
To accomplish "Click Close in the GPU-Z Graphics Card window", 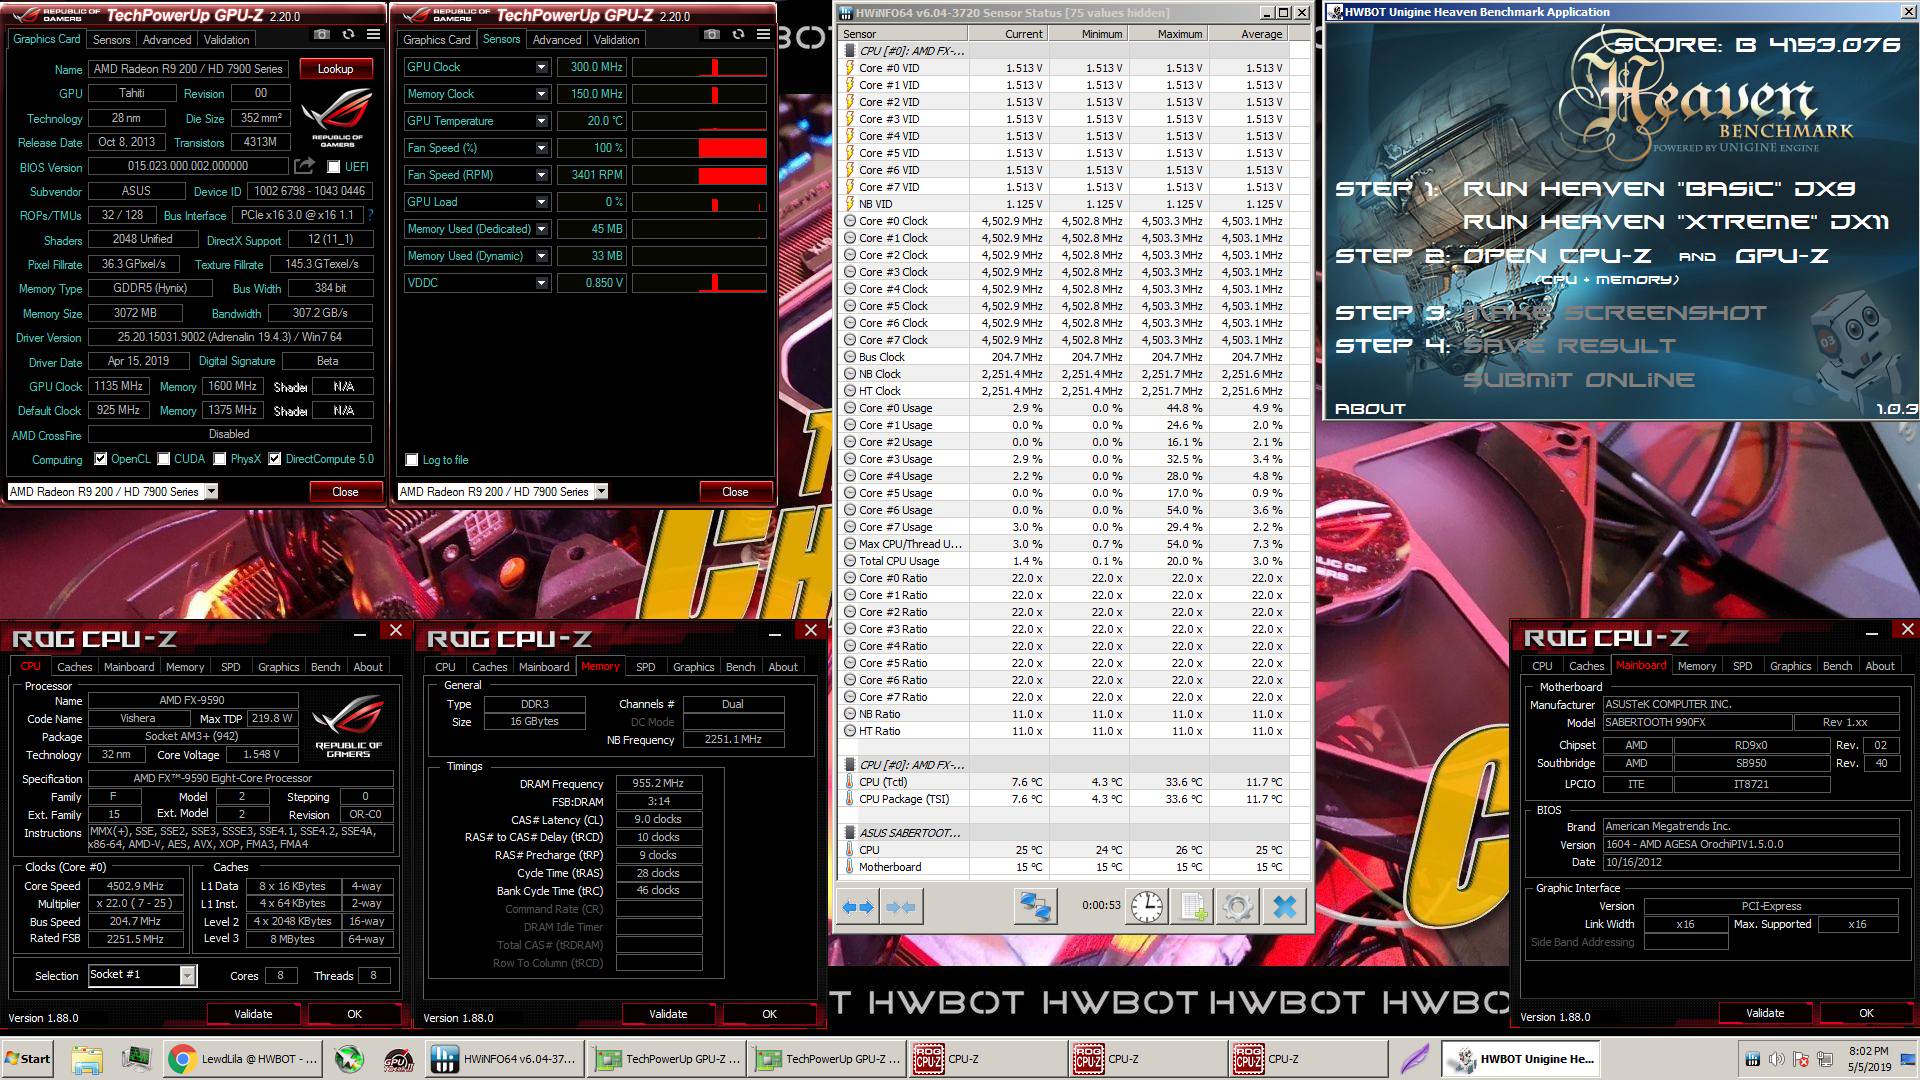I will pyautogui.click(x=345, y=491).
